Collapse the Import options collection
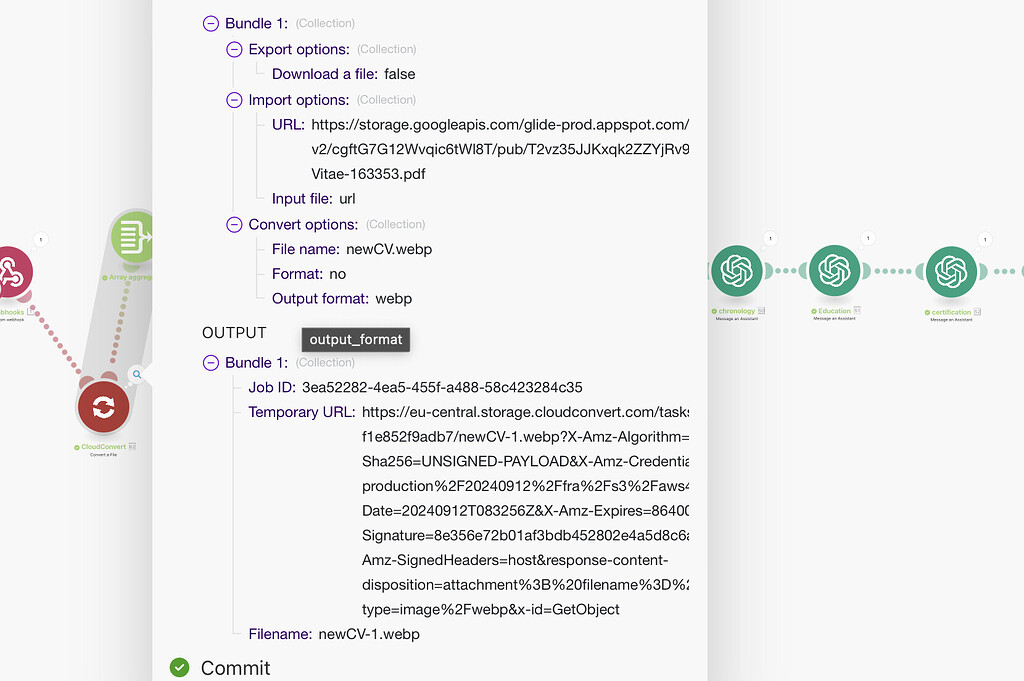 click(234, 99)
